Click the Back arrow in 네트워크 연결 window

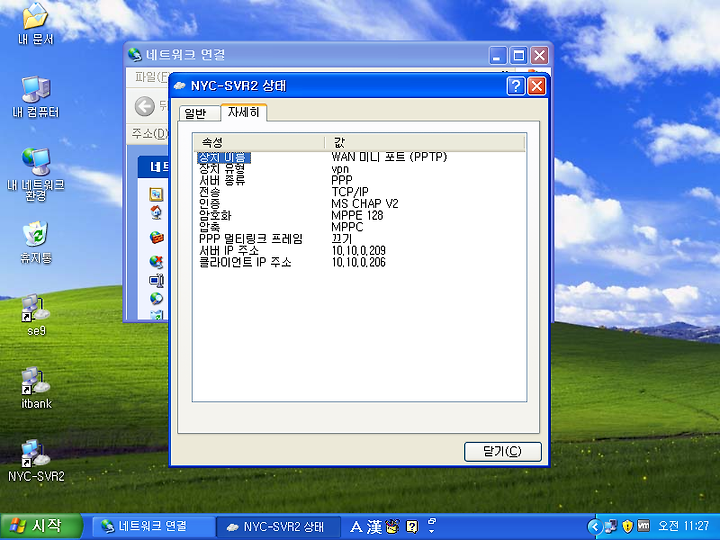pyautogui.click(x=145, y=107)
